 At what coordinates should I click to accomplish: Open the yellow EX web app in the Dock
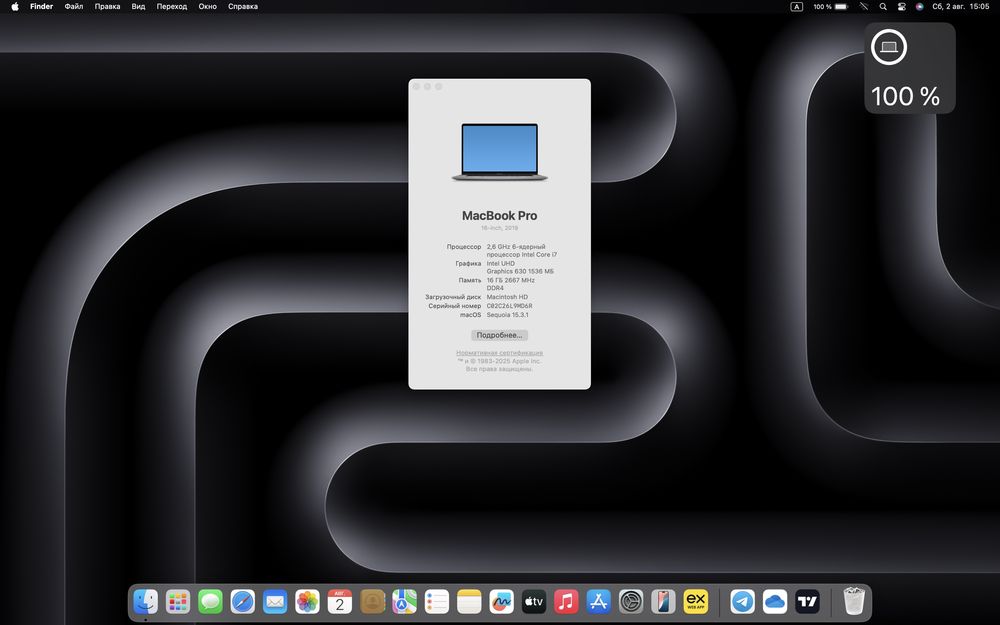point(696,601)
